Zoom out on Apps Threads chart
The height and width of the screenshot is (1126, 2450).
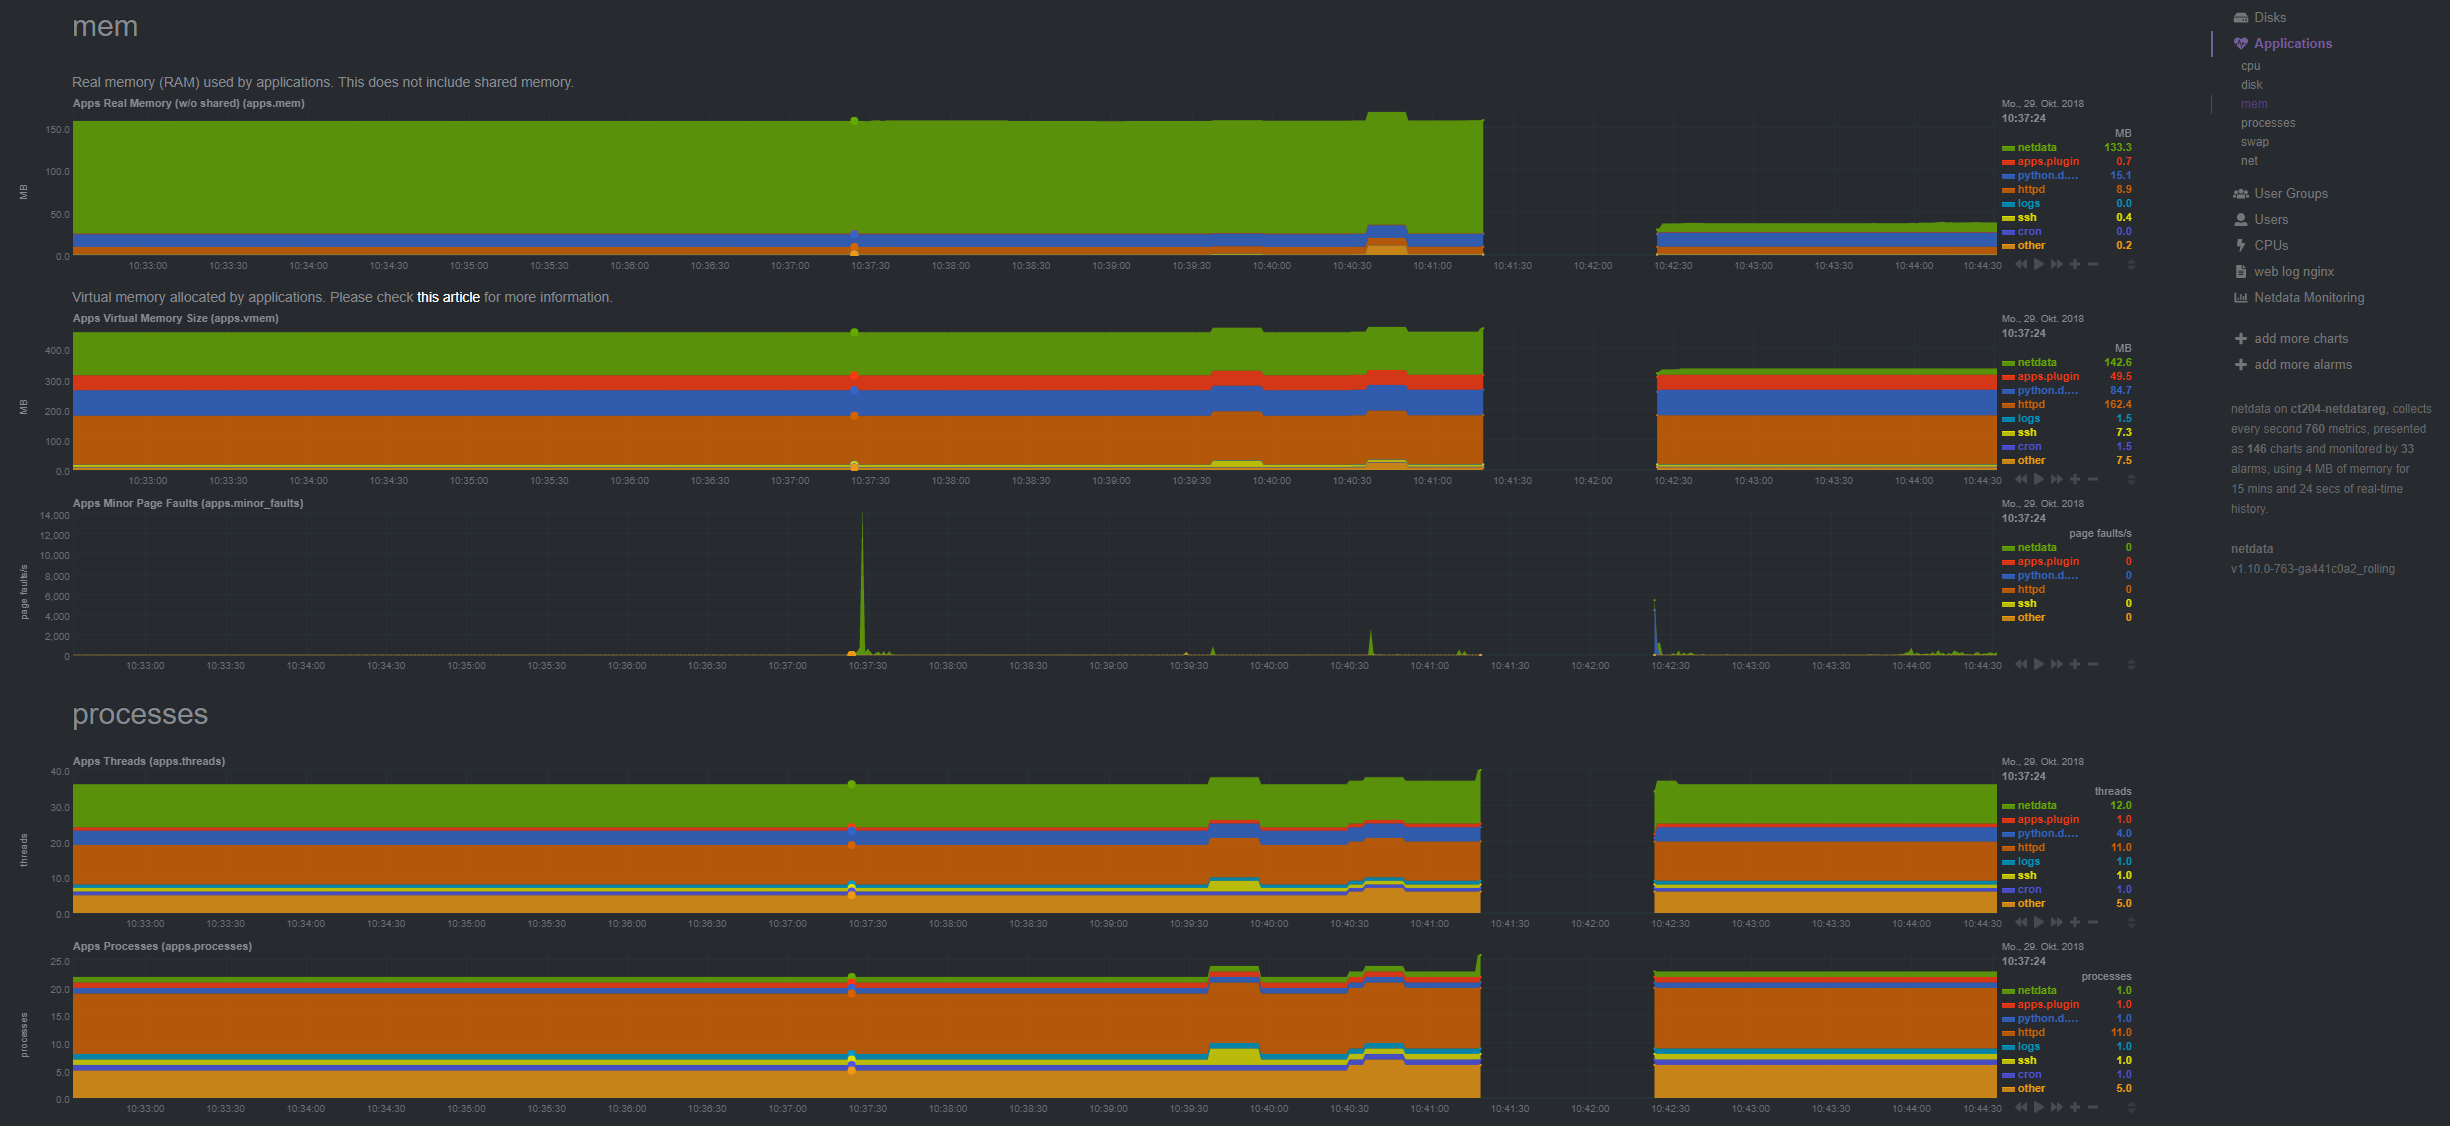pyautogui.click(x=2094, y=923)
